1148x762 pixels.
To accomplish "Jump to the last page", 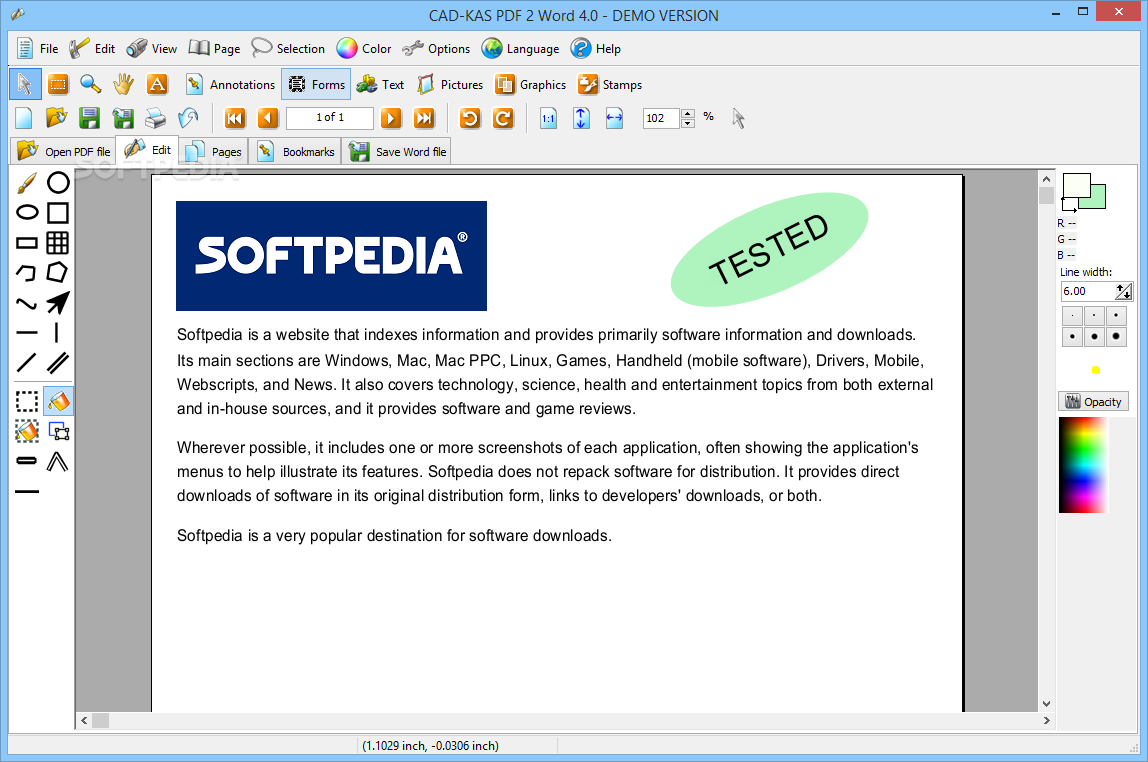I will (x=424, y=118).
